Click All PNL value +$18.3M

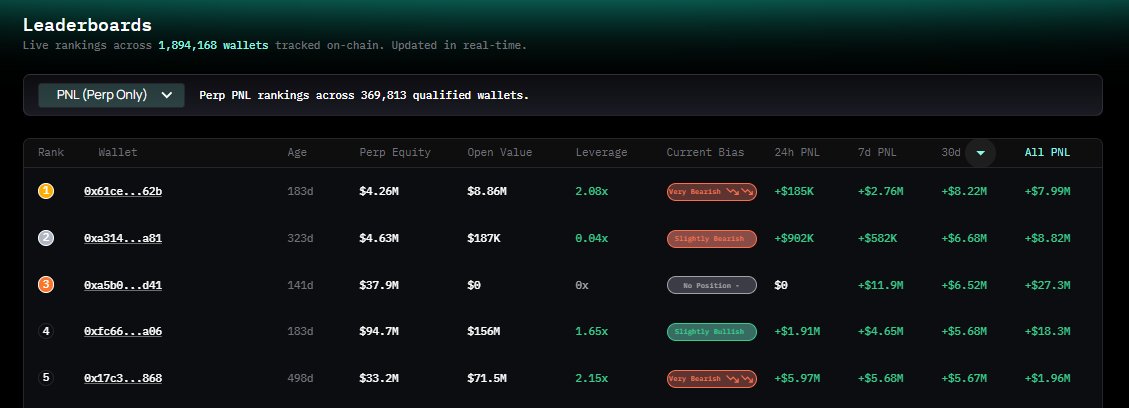1048,332
